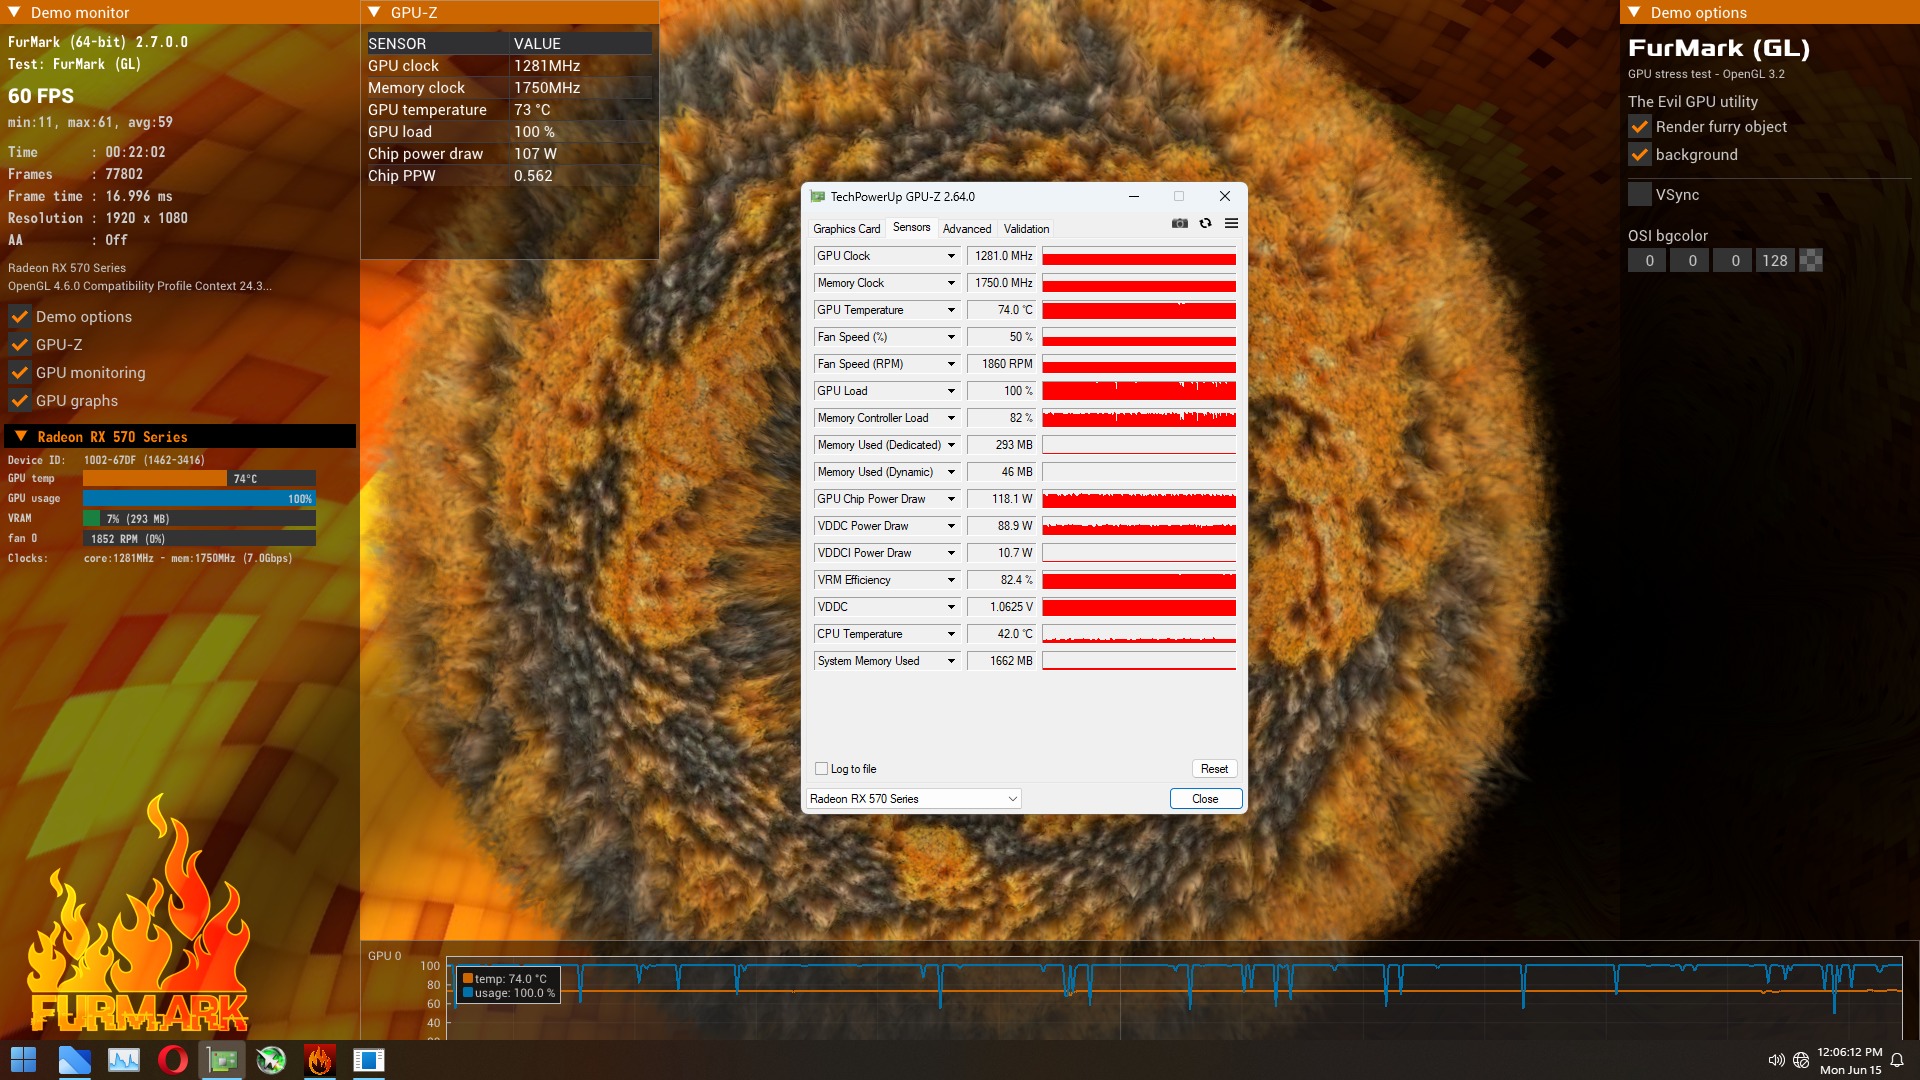
Task: Collapse the Demo monitor panel
Action: coord(14,13)
